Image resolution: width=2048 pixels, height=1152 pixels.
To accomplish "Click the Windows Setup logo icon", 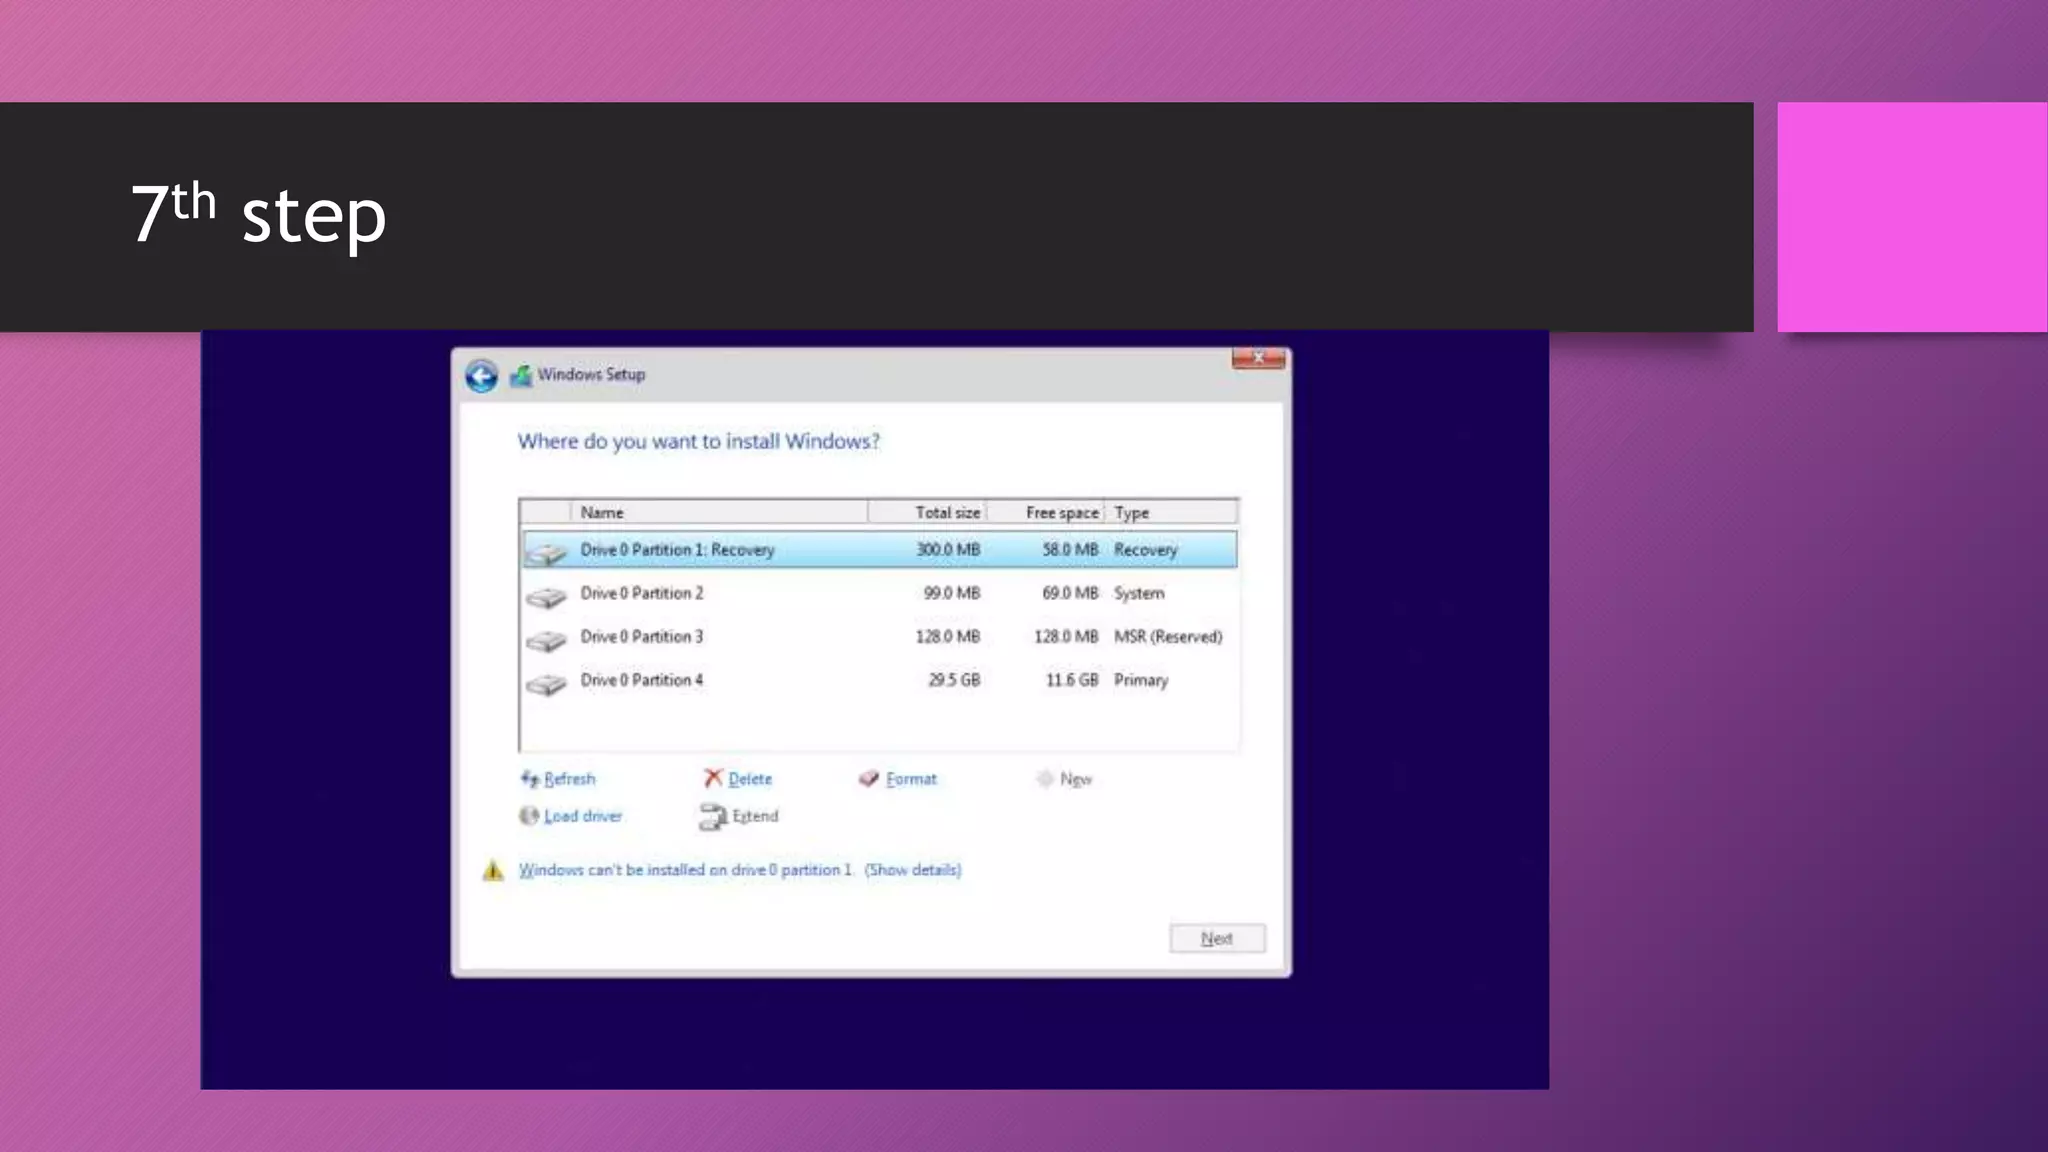I will pyautogui.click(x=521, y=376).
